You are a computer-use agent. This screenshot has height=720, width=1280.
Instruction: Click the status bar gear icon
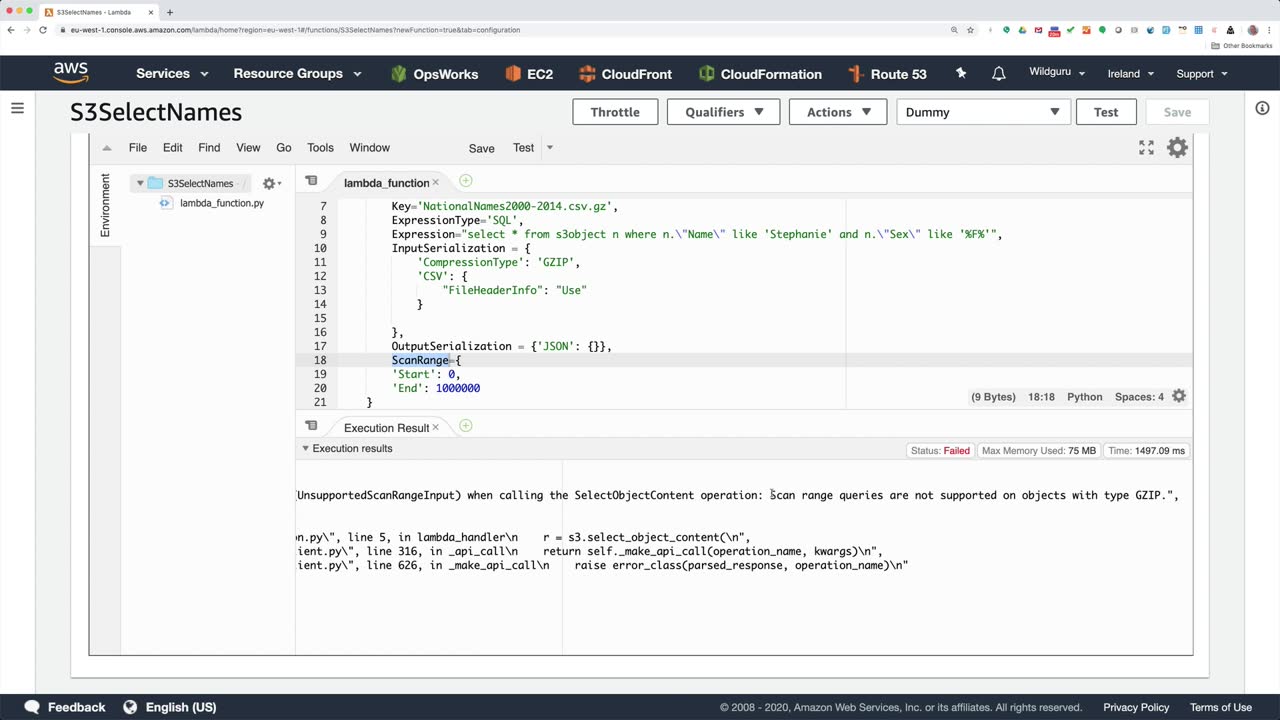(1179, 397)
